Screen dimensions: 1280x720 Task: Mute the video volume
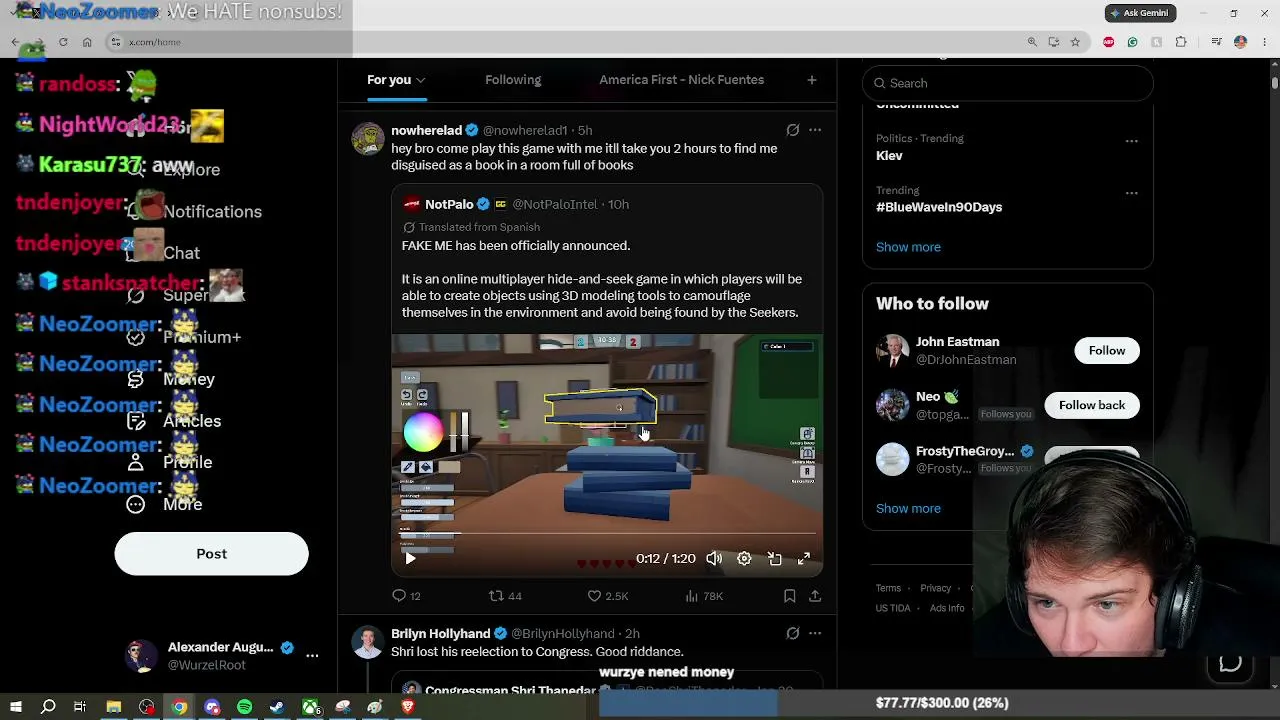pos(714,559)
